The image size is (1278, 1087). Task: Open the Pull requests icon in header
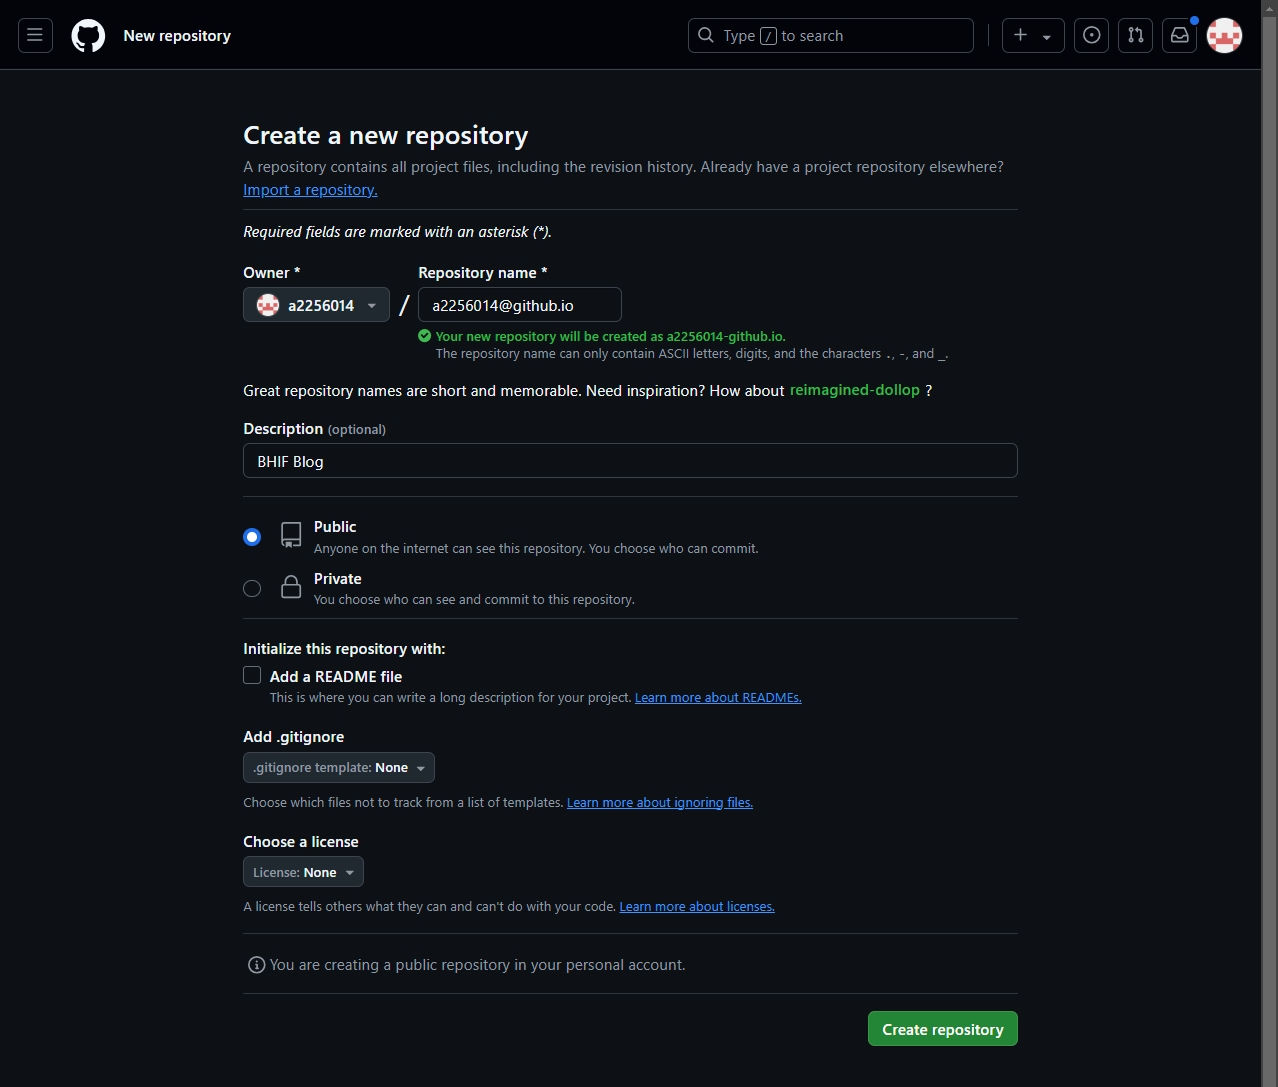coord(1135,35)
